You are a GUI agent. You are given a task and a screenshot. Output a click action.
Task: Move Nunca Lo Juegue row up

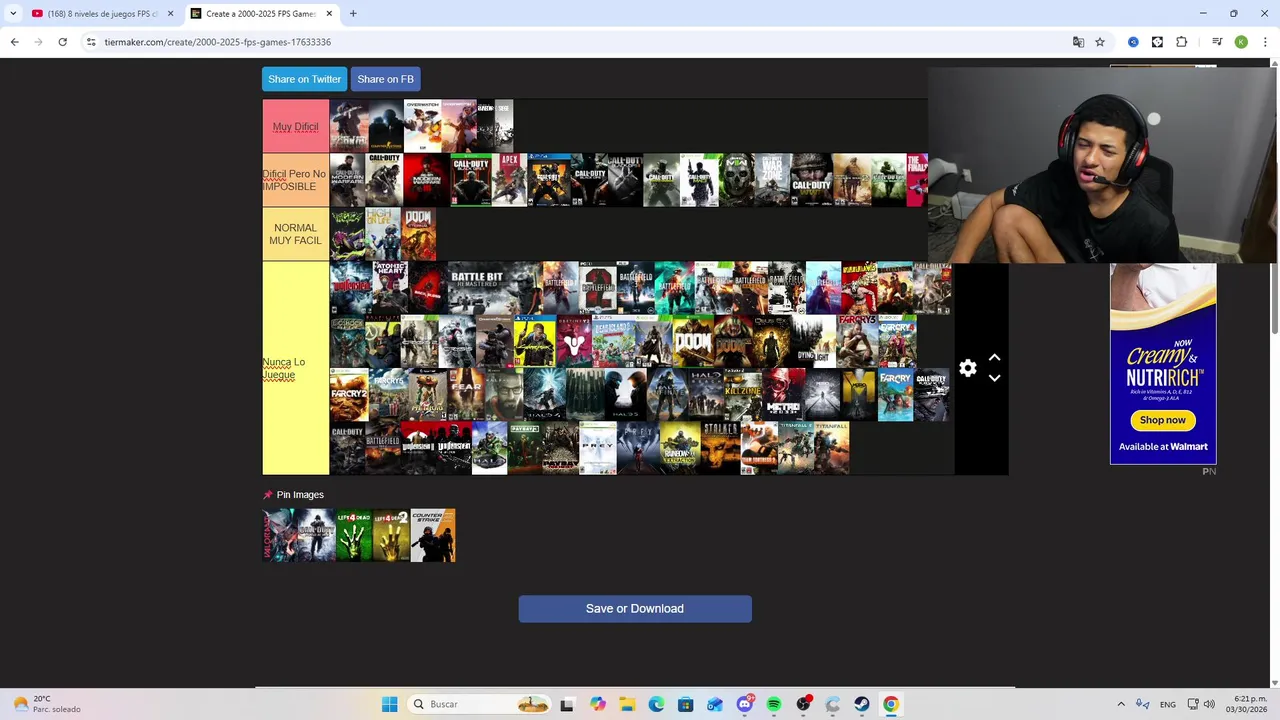(x=994, y=357)
